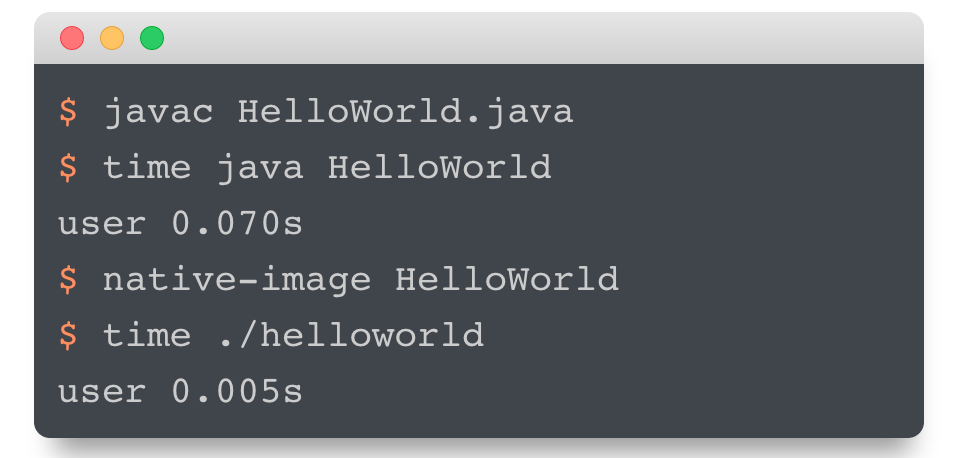
Task: Click the 0.070s timing value
Action: point(237,224)
